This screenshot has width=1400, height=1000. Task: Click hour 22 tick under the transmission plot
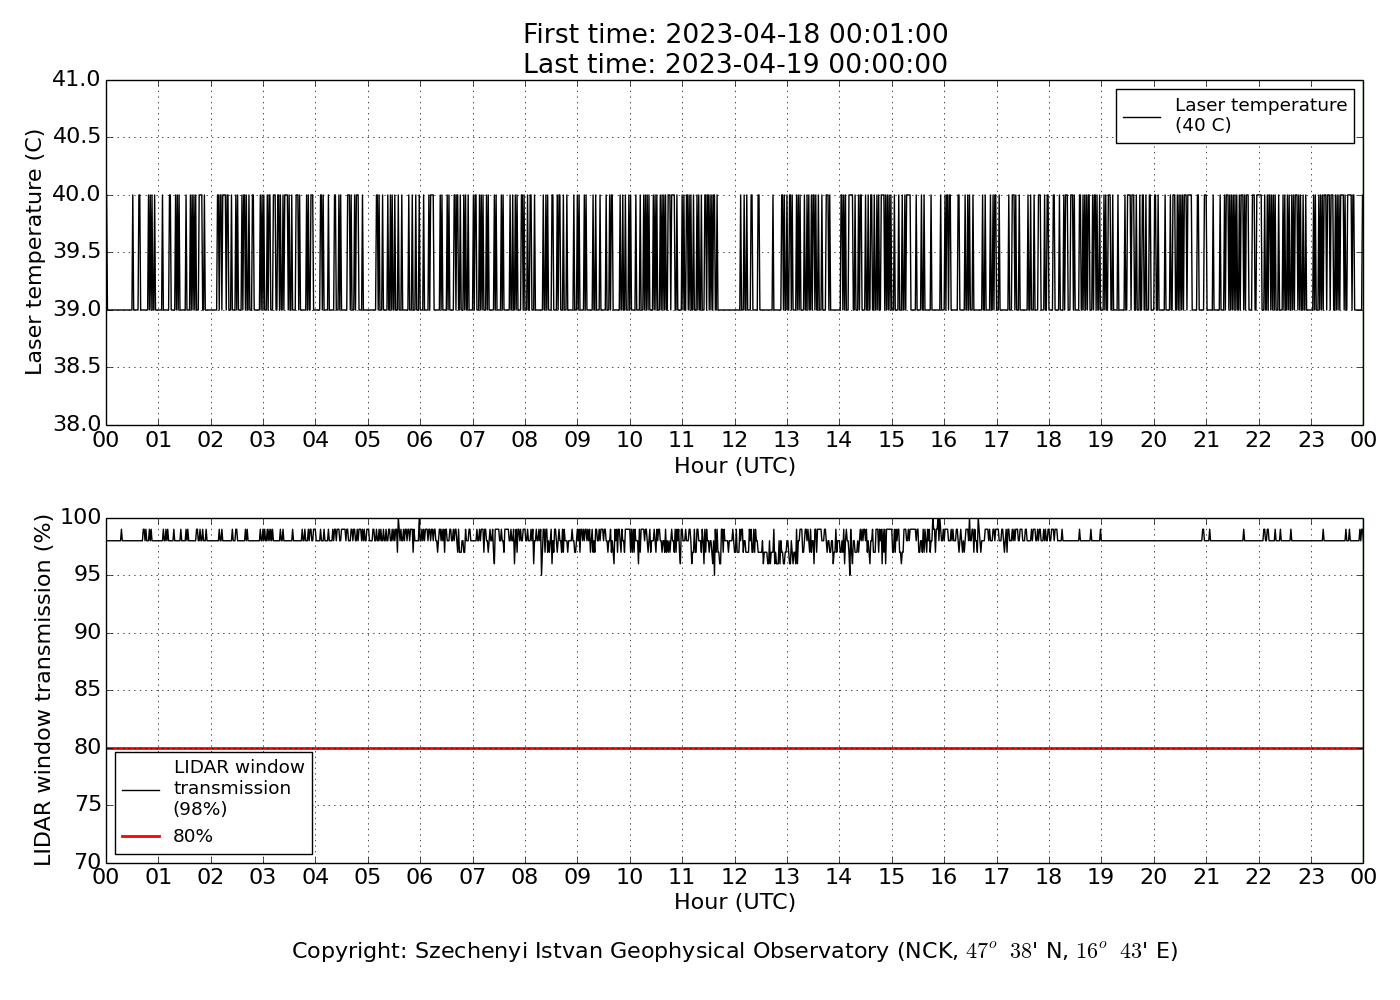click(1258, 877)
